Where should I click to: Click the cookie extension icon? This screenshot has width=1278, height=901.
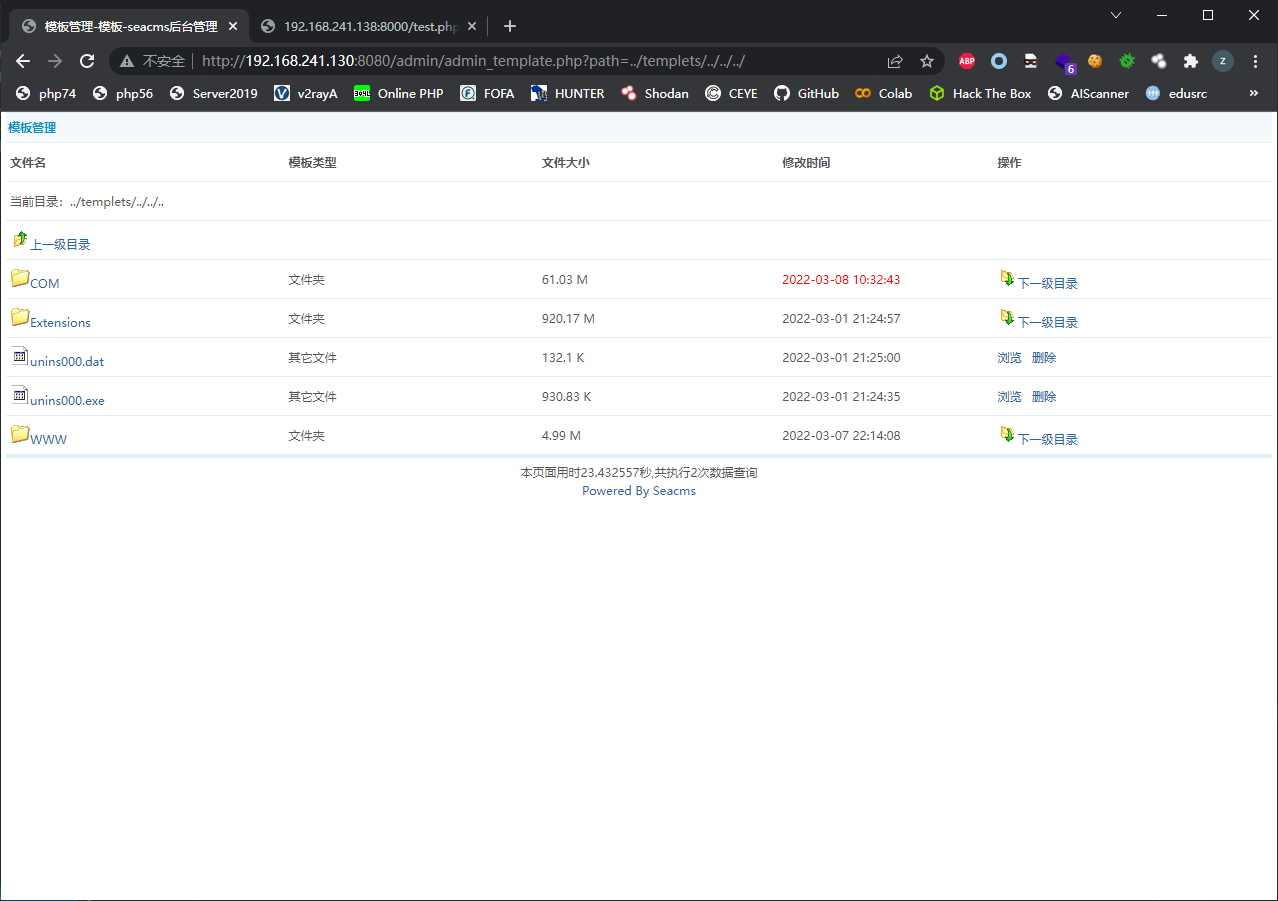point(1095,61)
